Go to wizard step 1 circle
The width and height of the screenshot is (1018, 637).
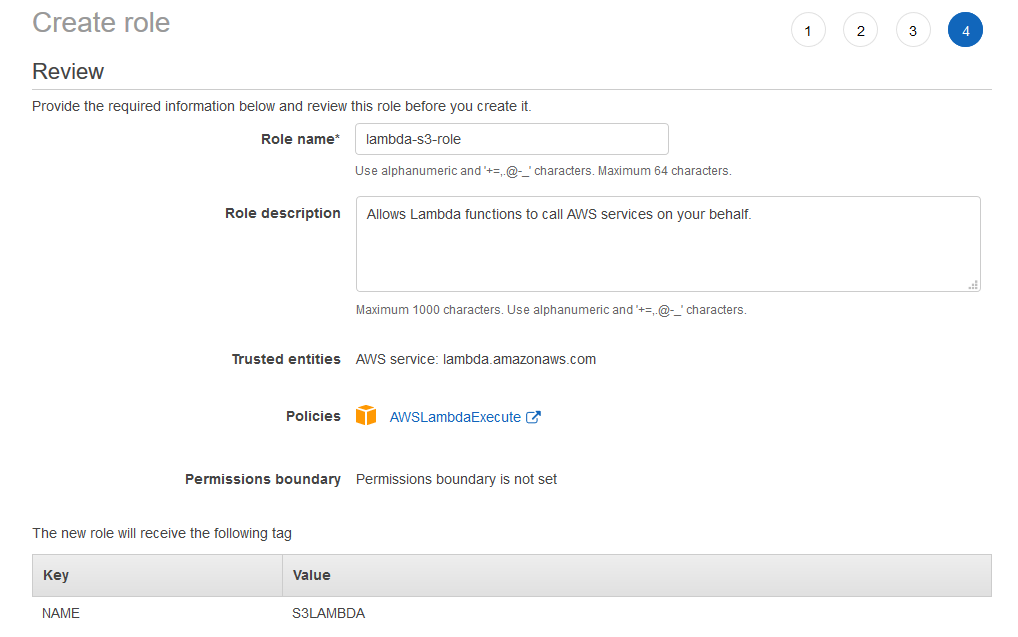pos(808,30)
